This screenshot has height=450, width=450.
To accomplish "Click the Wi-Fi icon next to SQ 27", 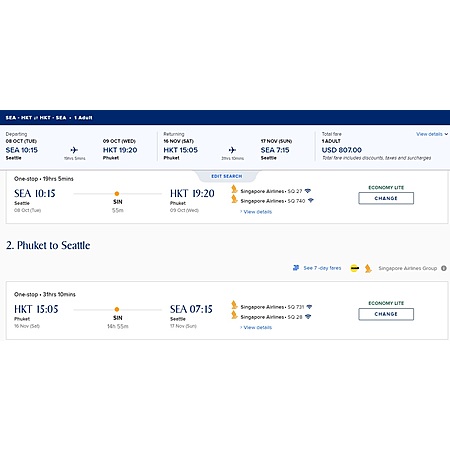I will pos(308,191).
